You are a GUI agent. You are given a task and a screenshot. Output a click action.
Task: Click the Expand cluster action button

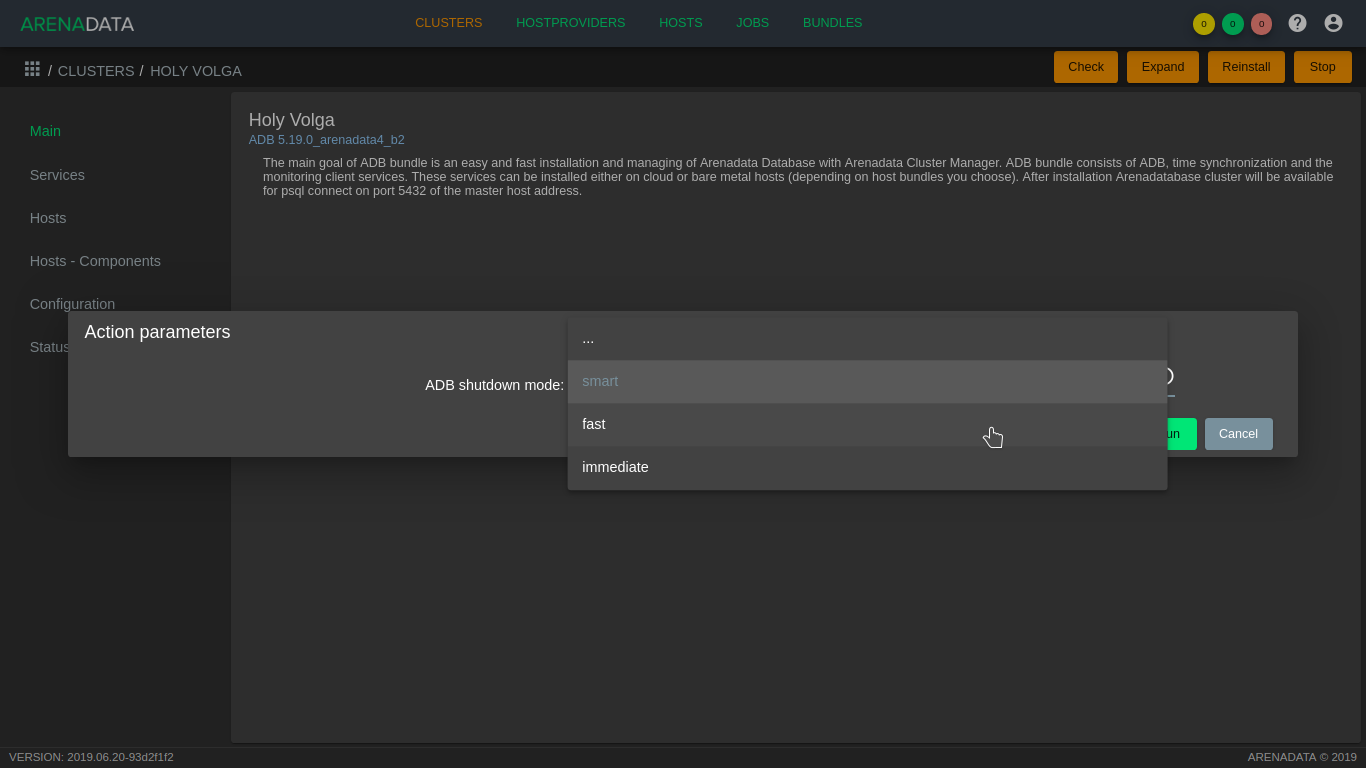pos(1162,67)
